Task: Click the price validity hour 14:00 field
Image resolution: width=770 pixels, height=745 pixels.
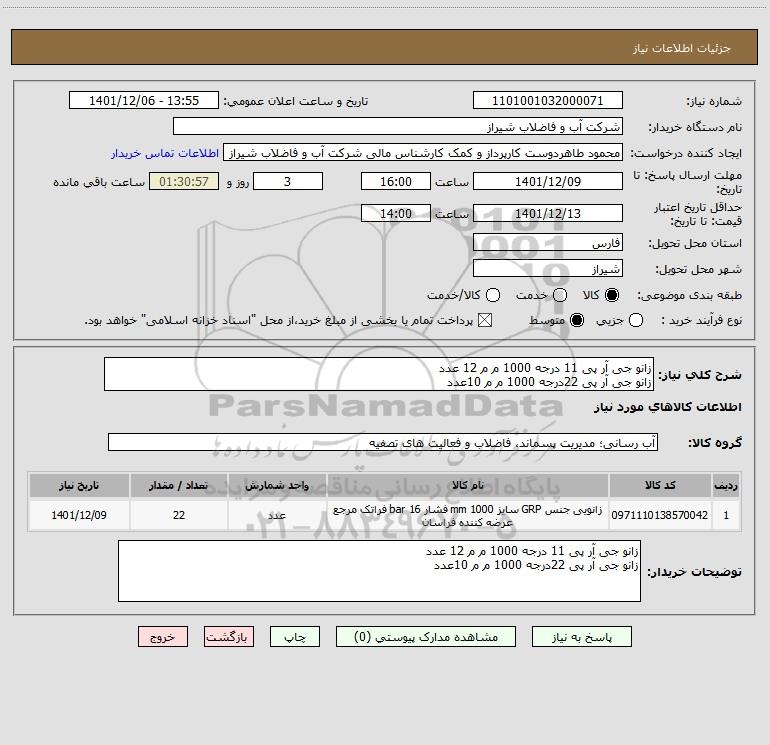Action: click(396, 213)
